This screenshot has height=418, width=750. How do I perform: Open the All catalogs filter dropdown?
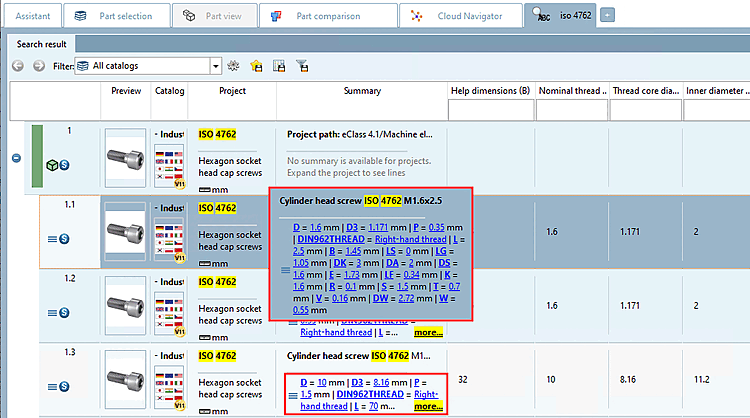[215, 66]
